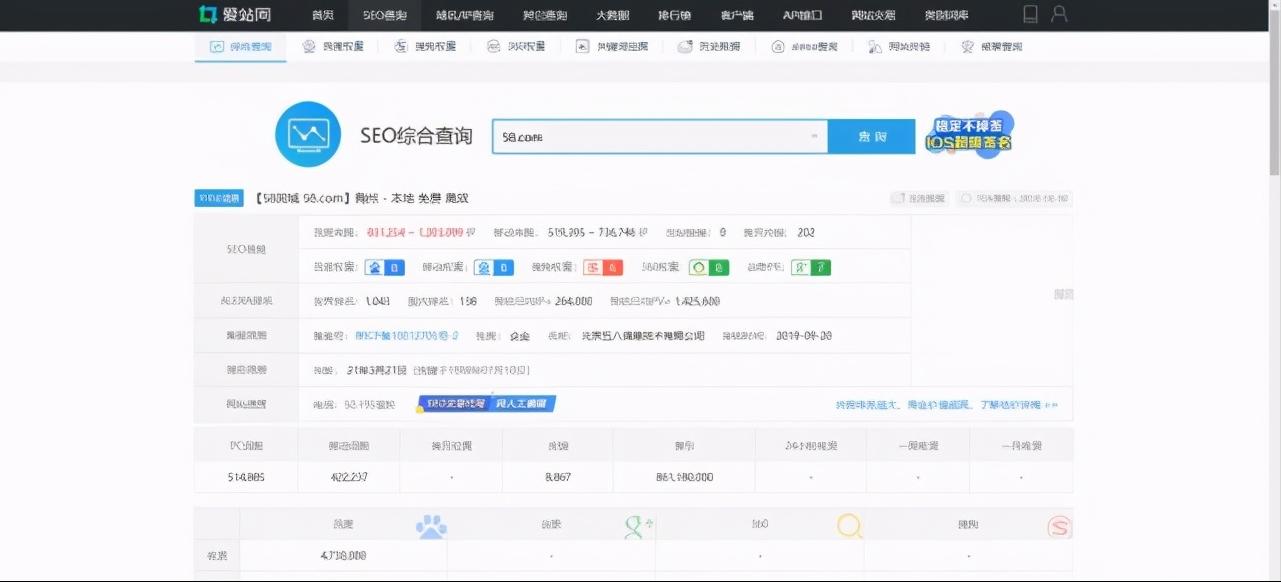Click the green Sogou rank badge
Screen dimensions: 1281x582
[x=709, y=267]
